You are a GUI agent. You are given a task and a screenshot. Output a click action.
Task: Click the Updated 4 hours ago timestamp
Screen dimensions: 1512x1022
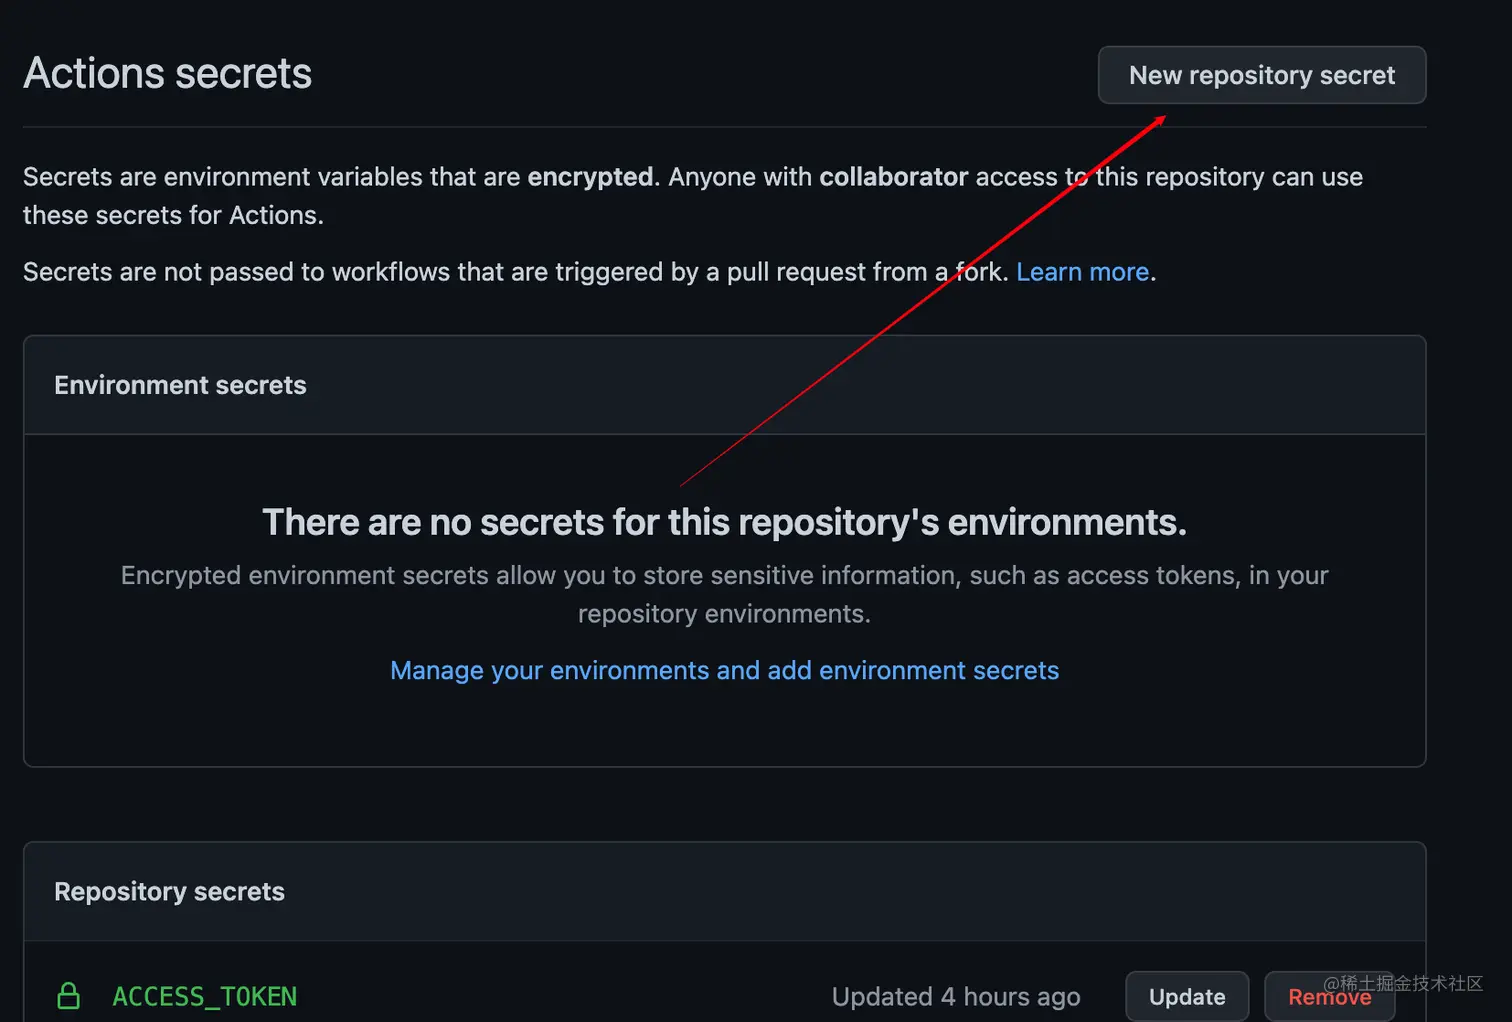pyautogui.click(x=955, y=996)
